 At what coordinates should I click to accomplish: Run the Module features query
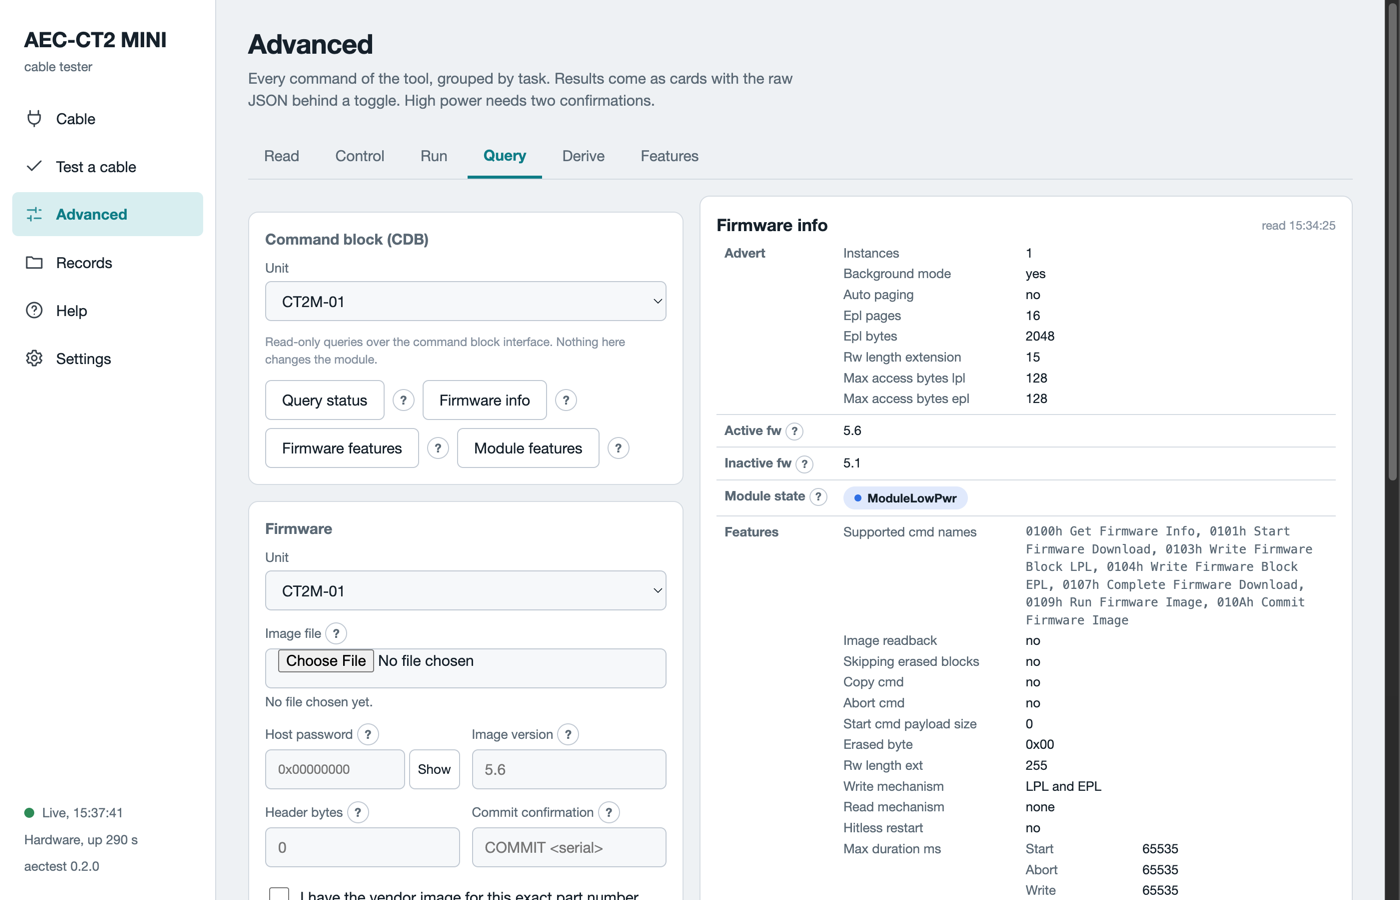click(x=528, y=448)
